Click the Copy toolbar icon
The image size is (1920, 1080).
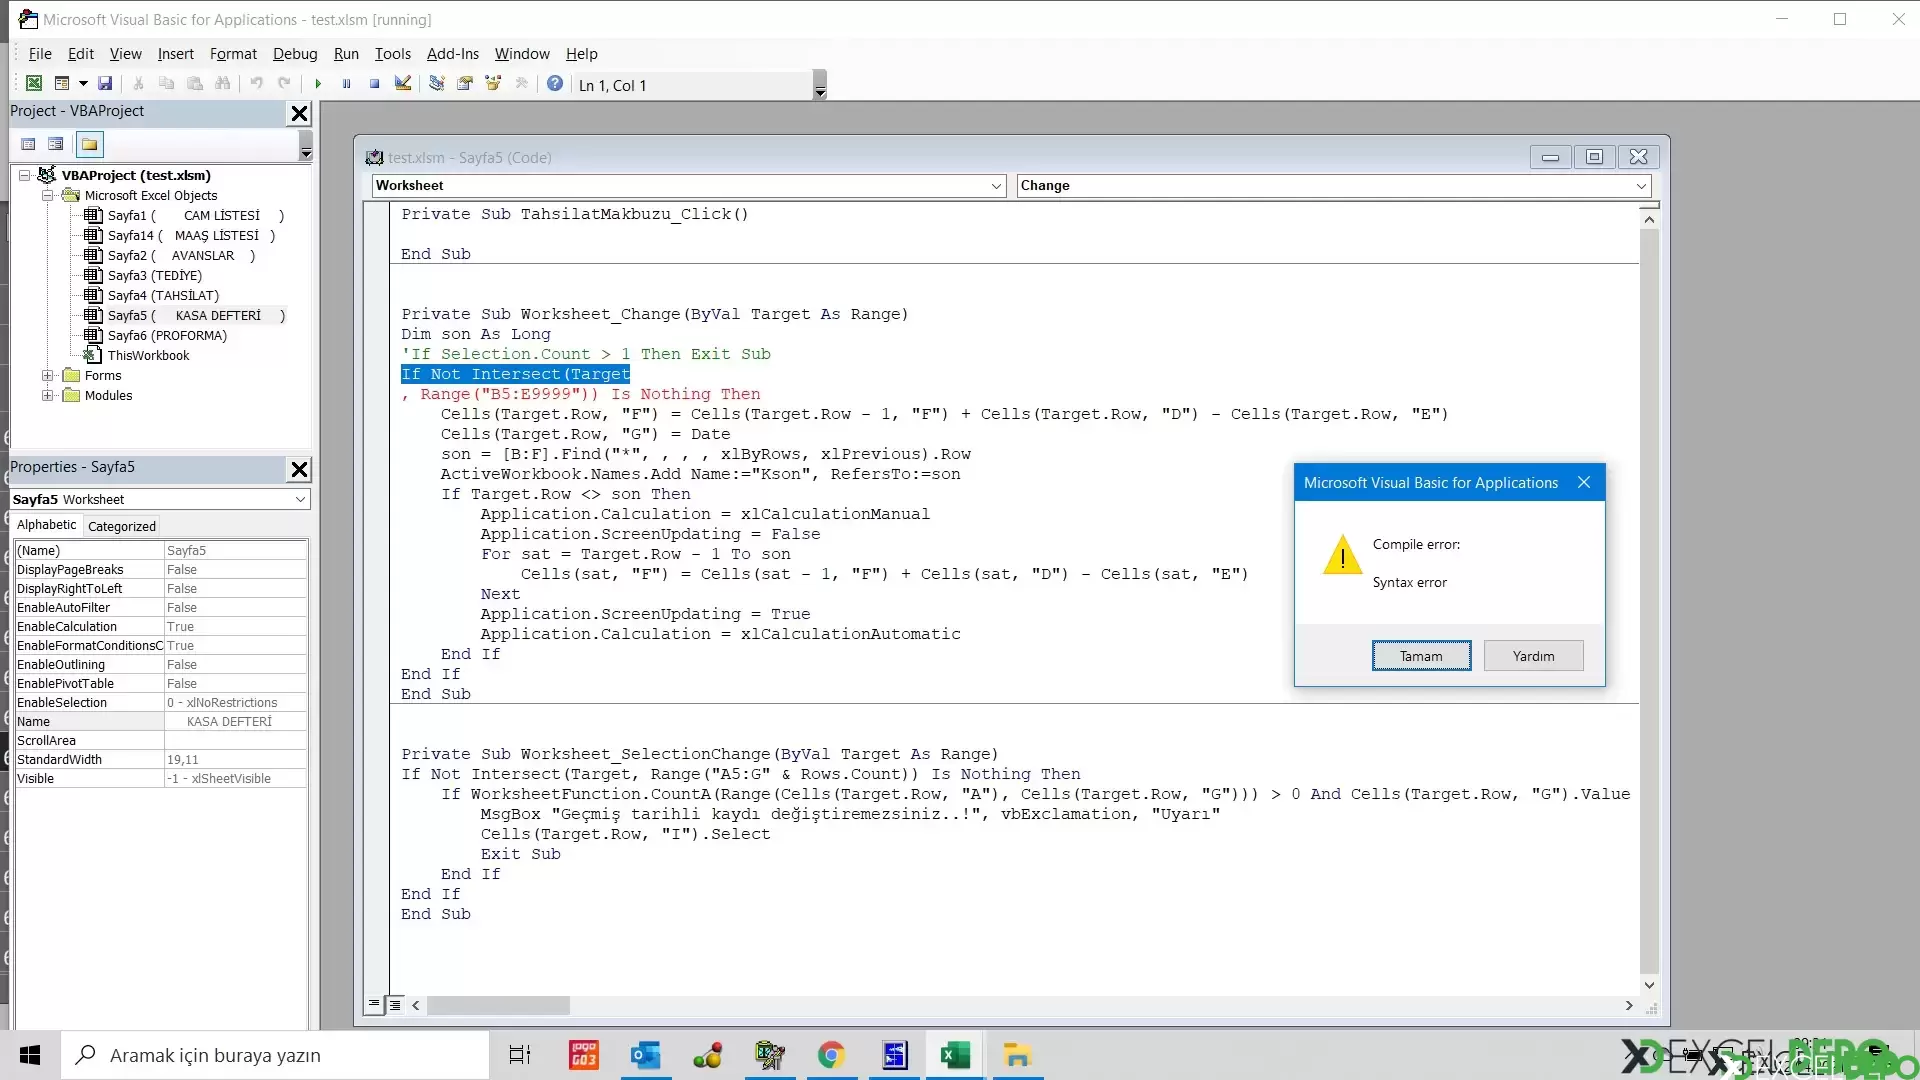(167, 84)
